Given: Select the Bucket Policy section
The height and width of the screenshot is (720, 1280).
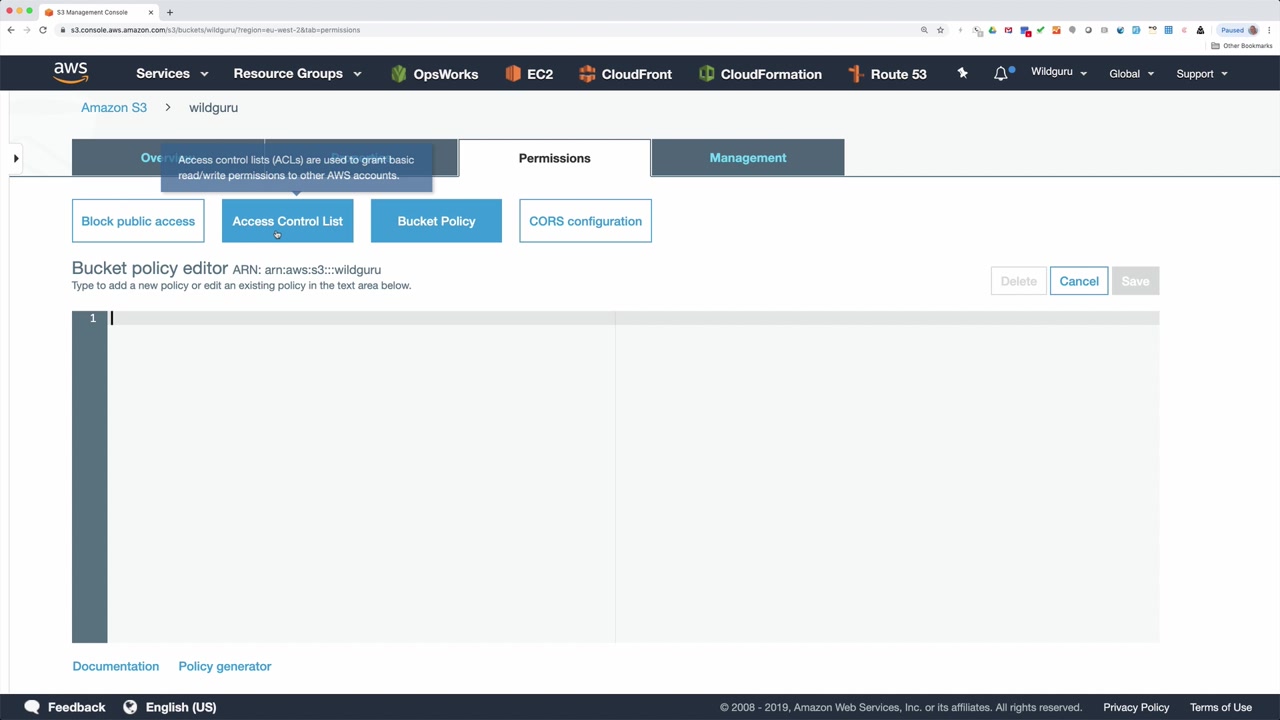Looking at the screenshot, I should (x=436, y=221).
